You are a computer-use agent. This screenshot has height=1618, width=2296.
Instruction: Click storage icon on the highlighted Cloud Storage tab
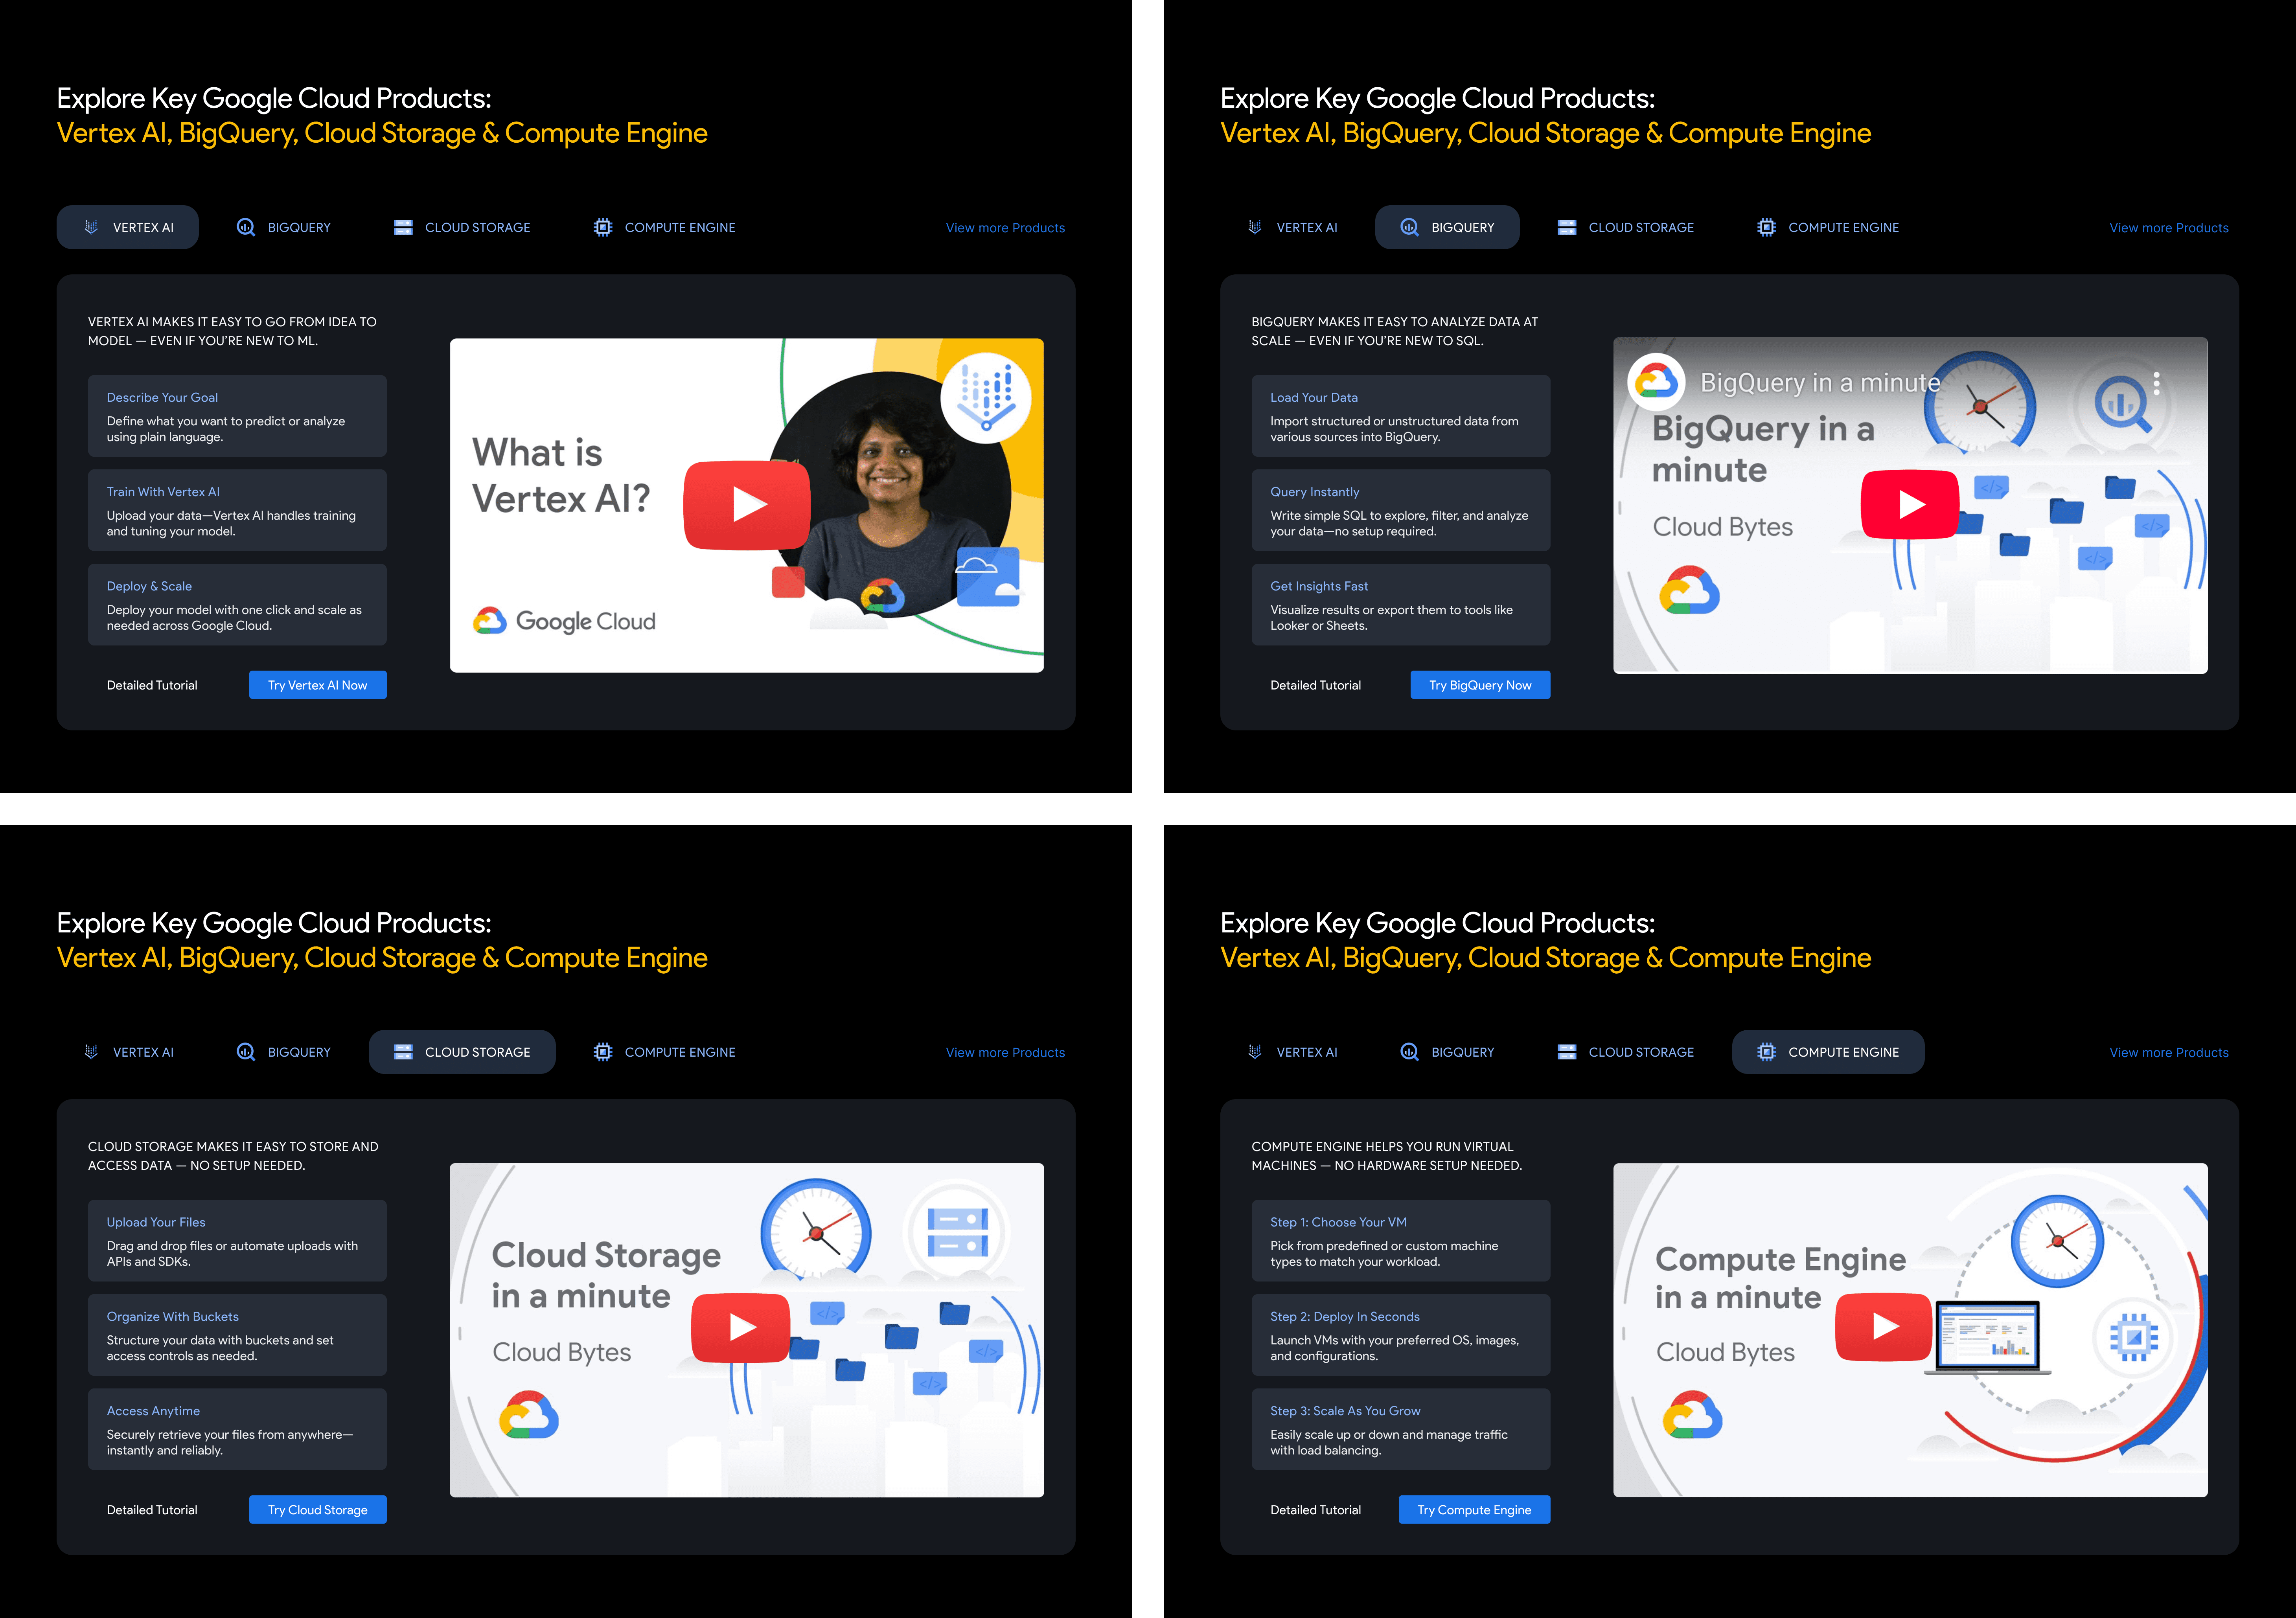(403, 1052)
